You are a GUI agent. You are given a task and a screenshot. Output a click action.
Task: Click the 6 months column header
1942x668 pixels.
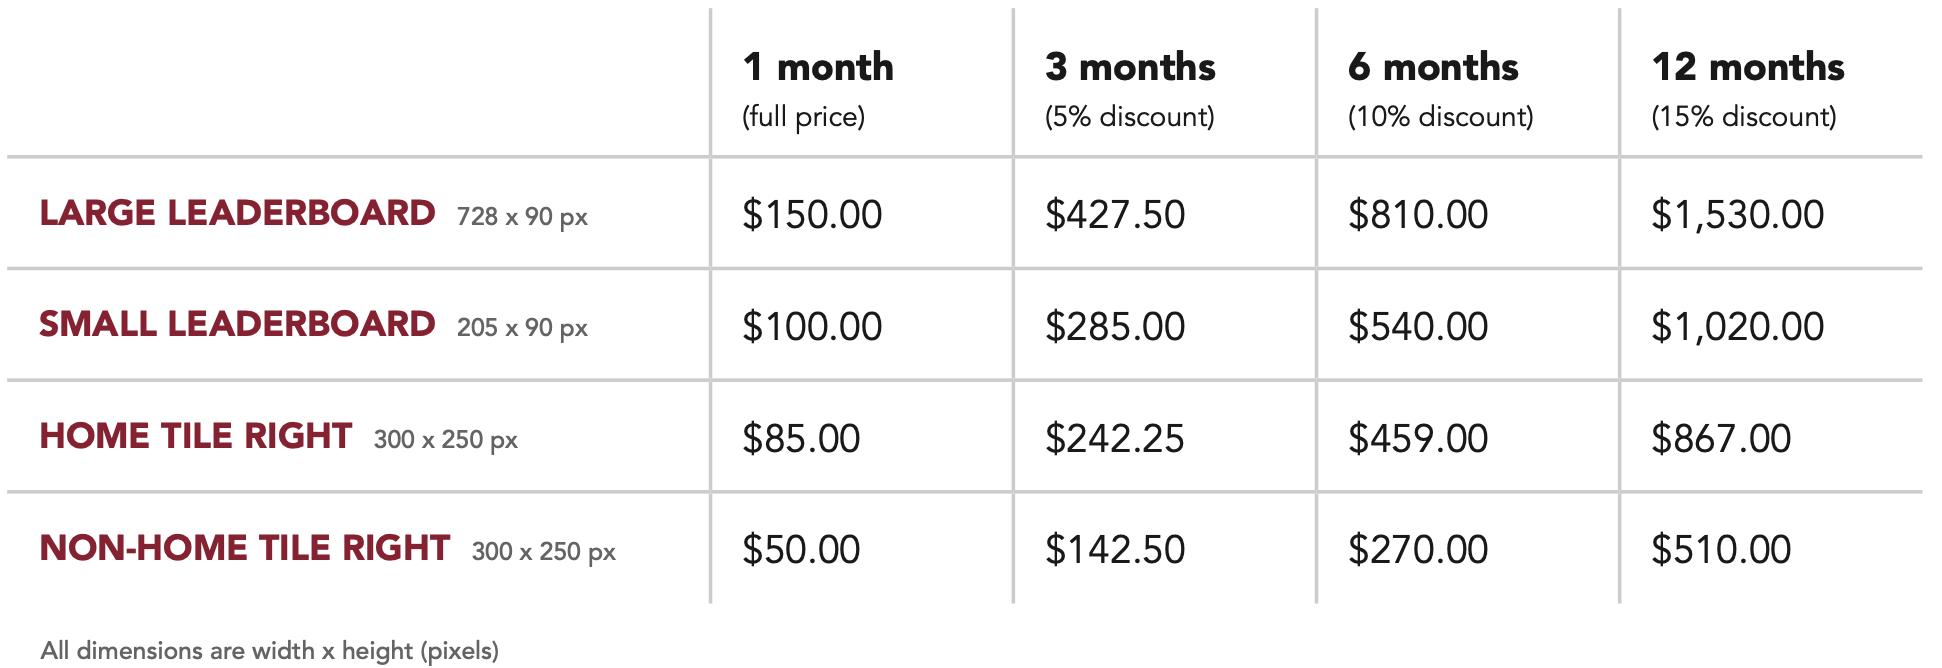1433,67
